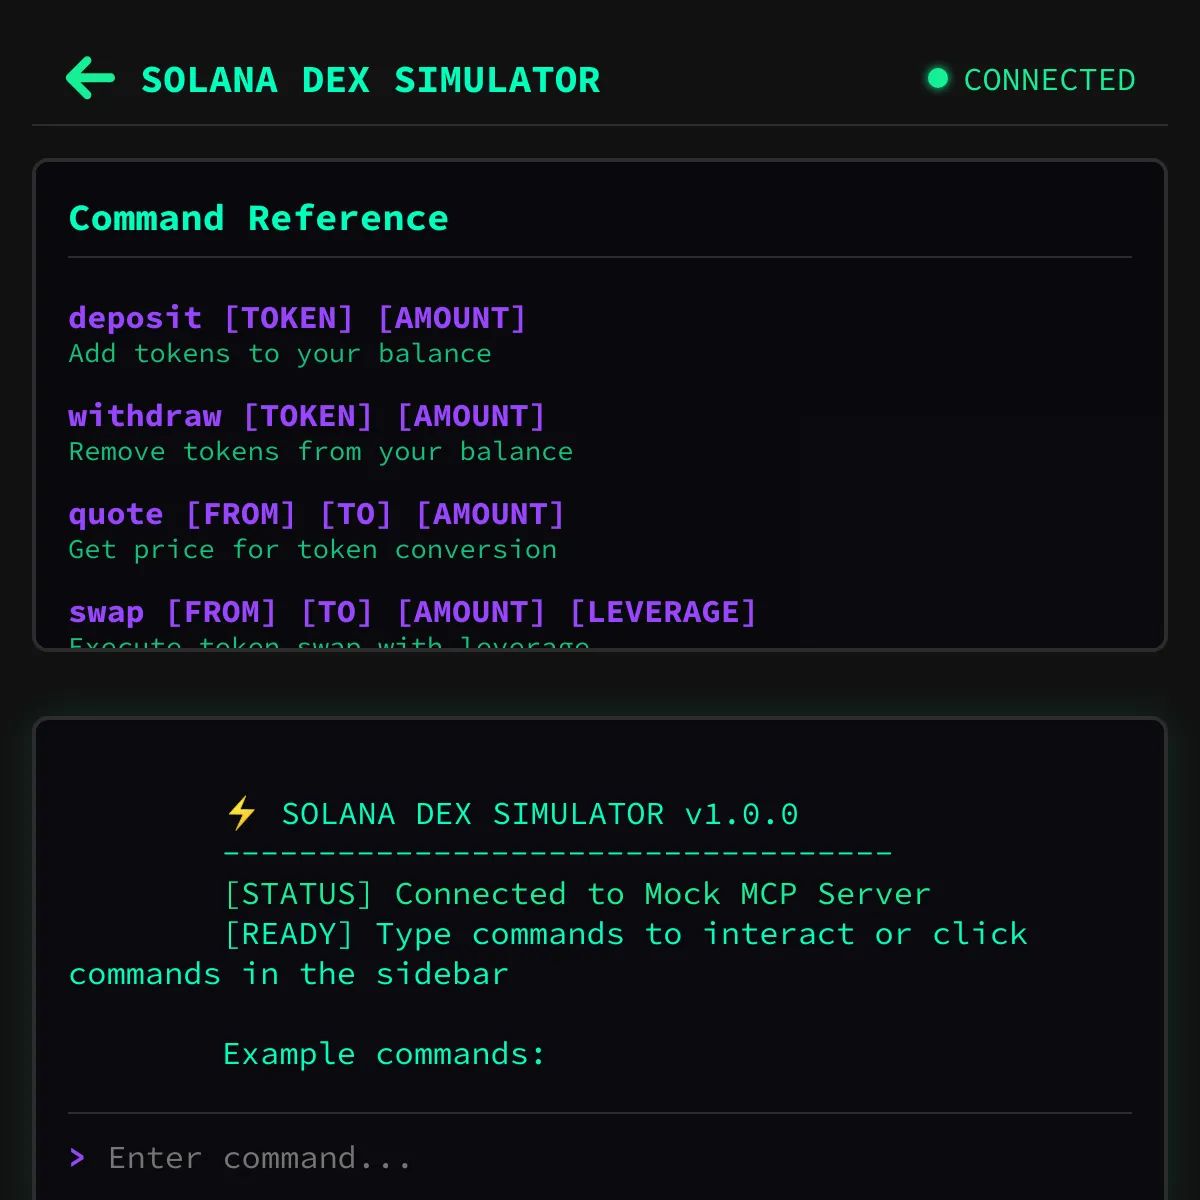The image size is (1200, 1200).
Task: Select the quote command in Command Reference
Action: click(315, 513)
